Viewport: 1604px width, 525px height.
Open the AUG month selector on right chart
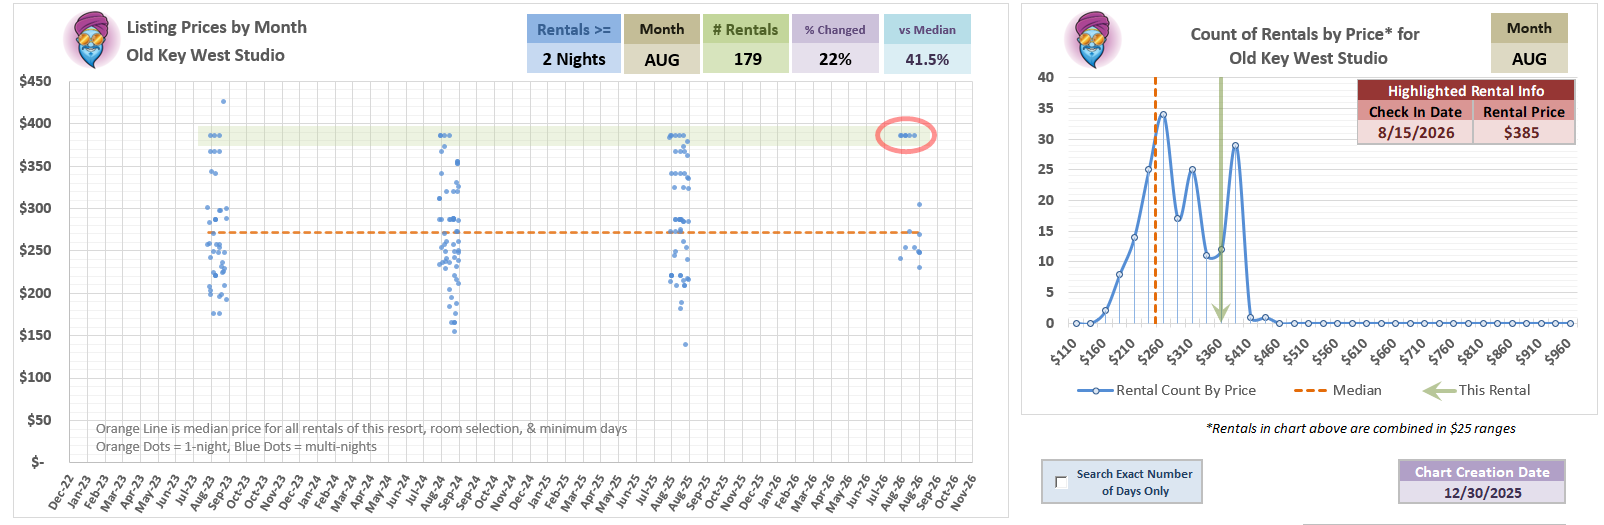tap(1528, 59)
